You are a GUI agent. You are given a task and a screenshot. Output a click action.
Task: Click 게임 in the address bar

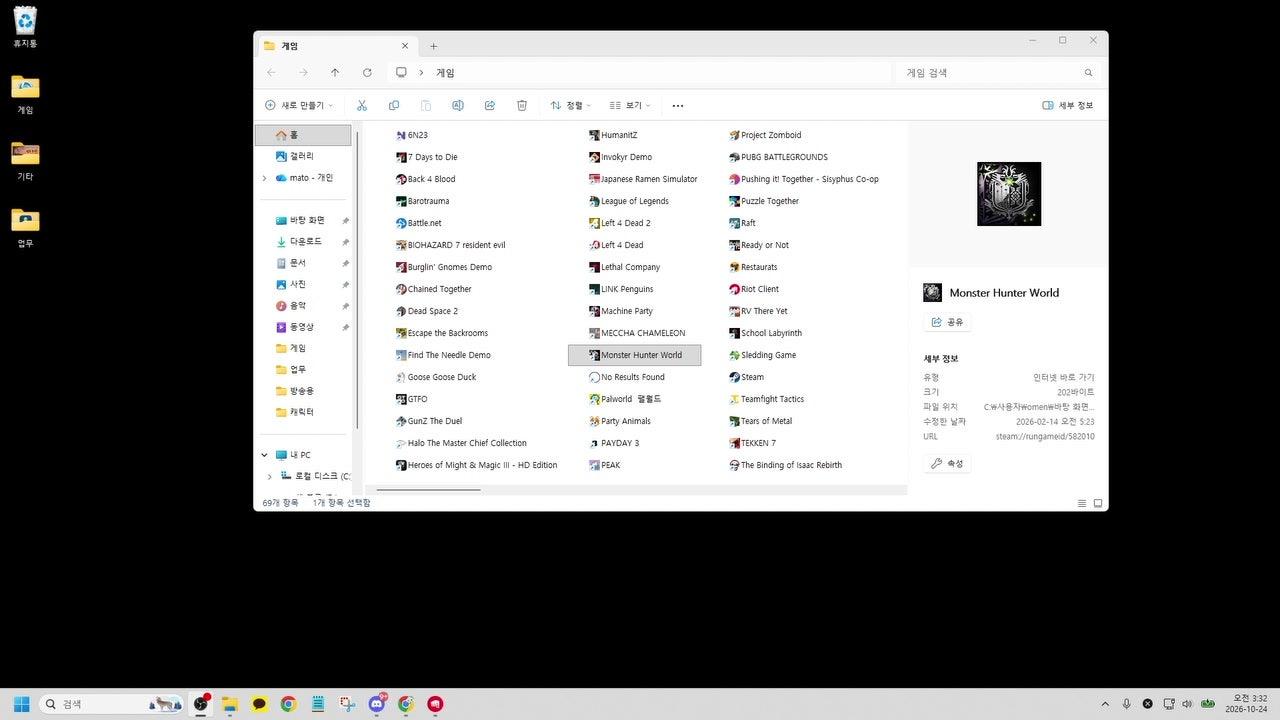[445, 73]
